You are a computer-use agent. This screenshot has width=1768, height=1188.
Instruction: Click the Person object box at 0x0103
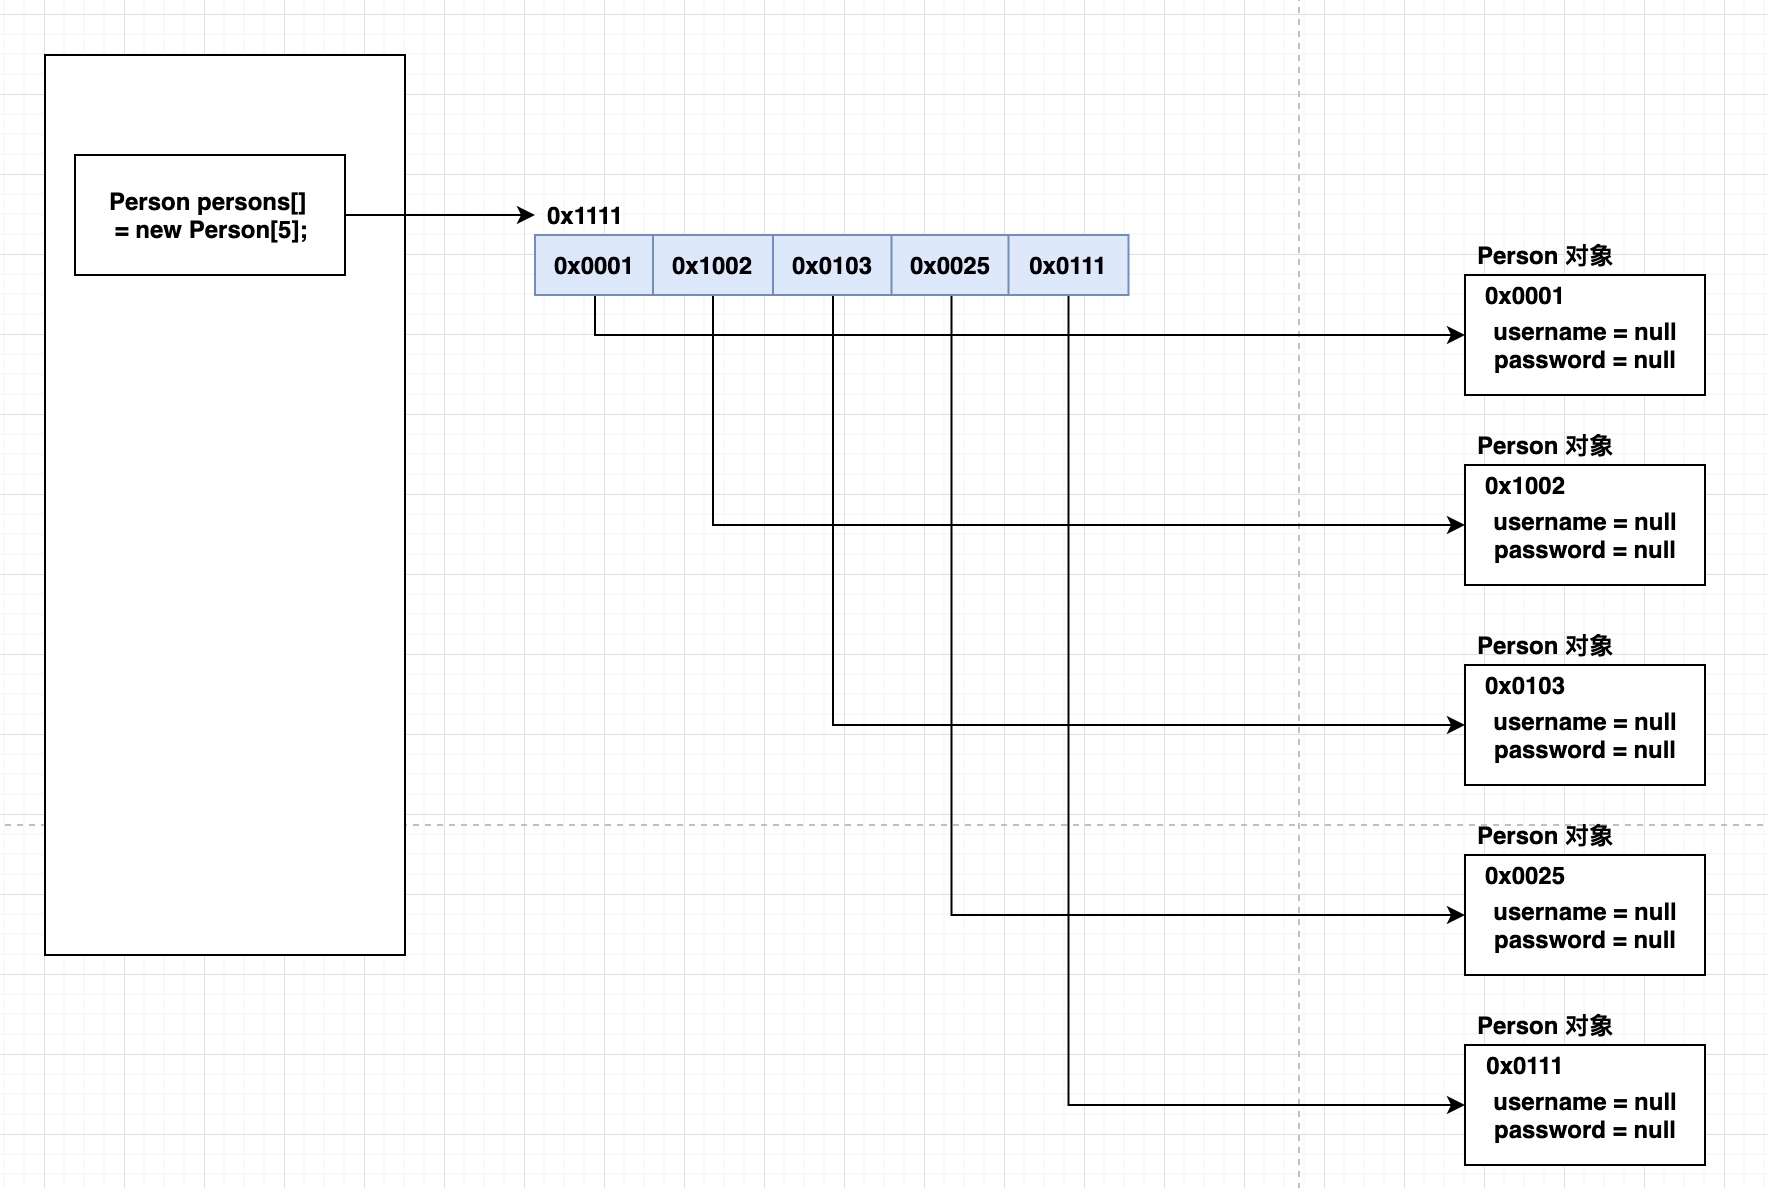tap(1585, 725)
